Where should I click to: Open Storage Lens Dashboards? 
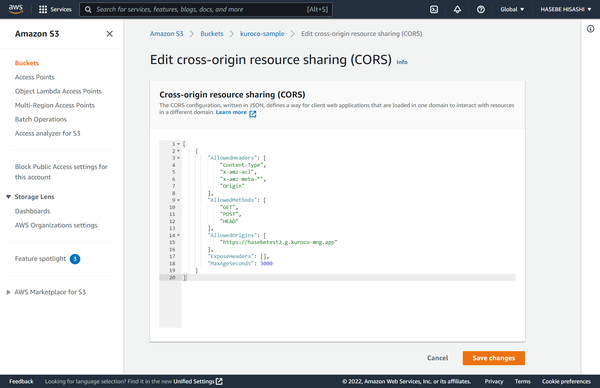click(x=32, y=211)
